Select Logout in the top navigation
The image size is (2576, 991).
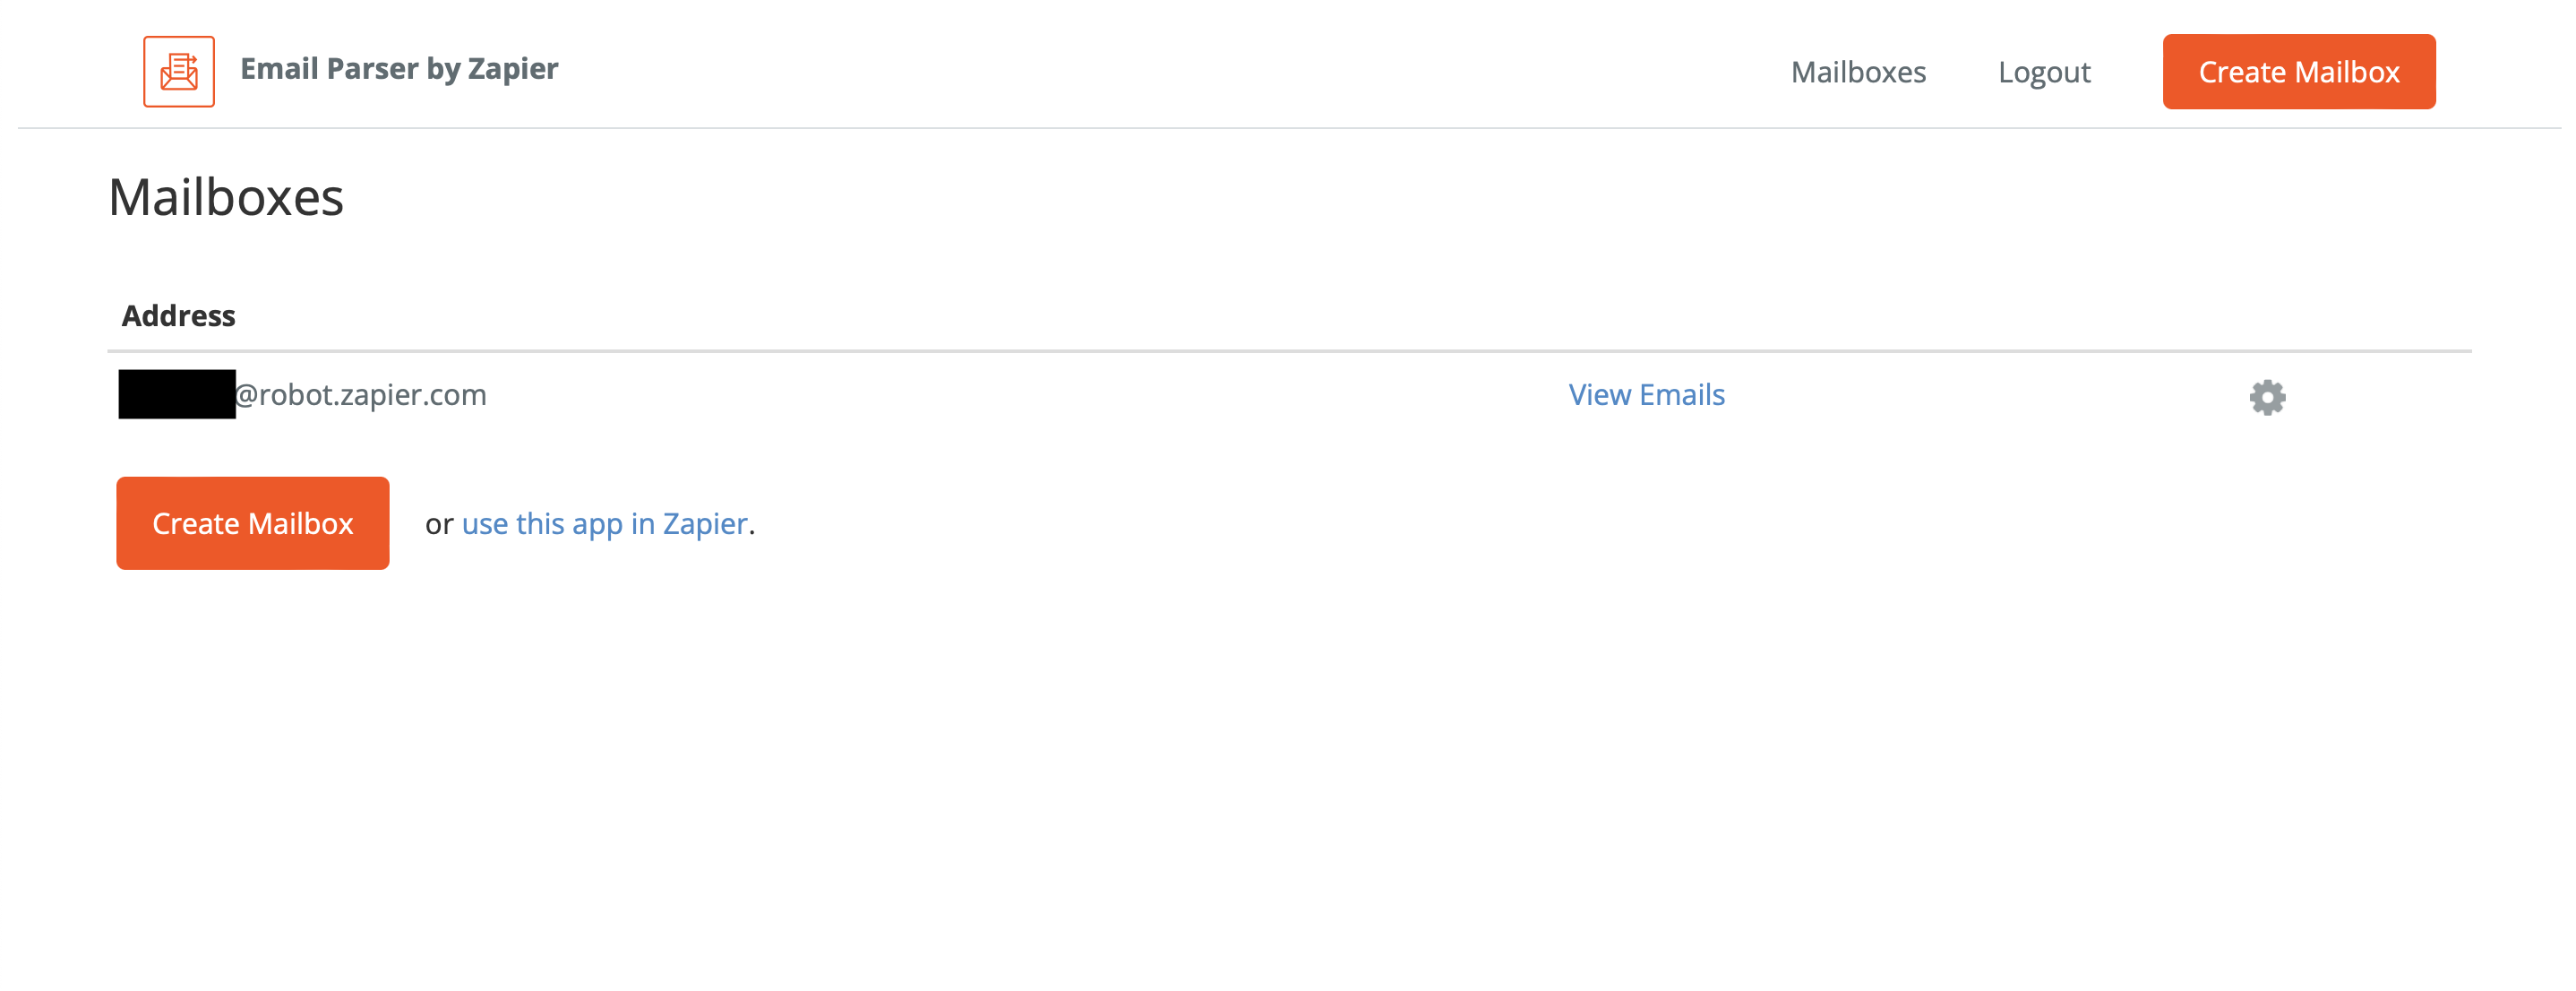[2044, 72]
